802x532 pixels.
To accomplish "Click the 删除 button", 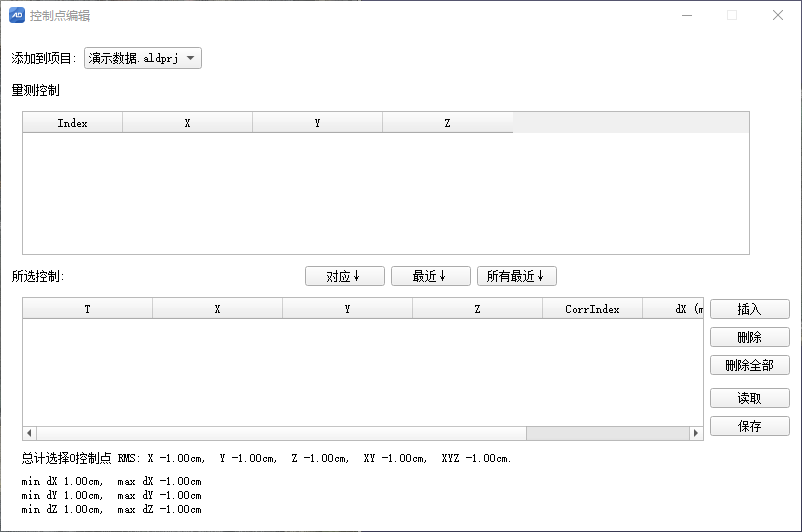I will (x=750, y=337).
